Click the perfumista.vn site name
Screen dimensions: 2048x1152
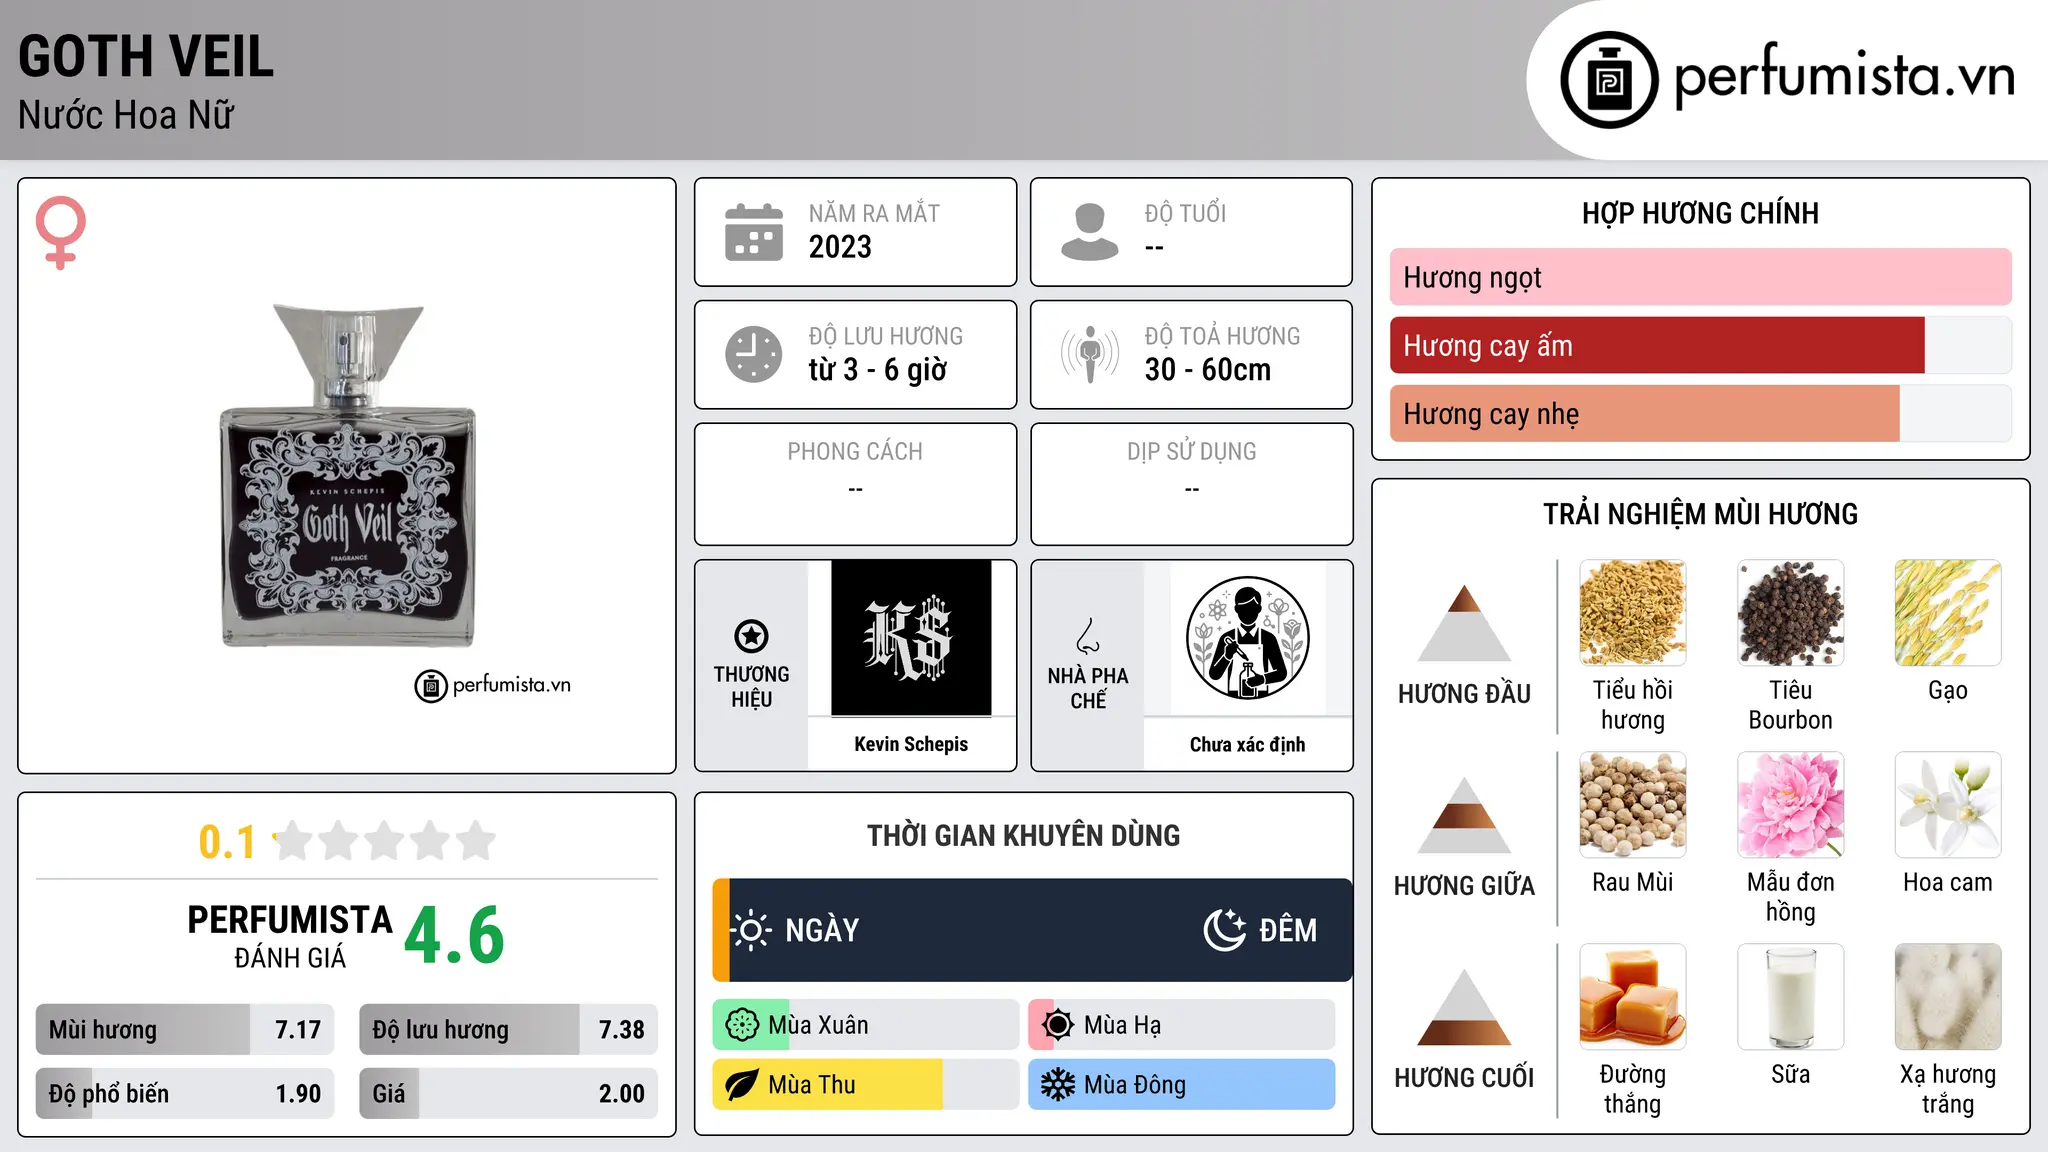1845,76
